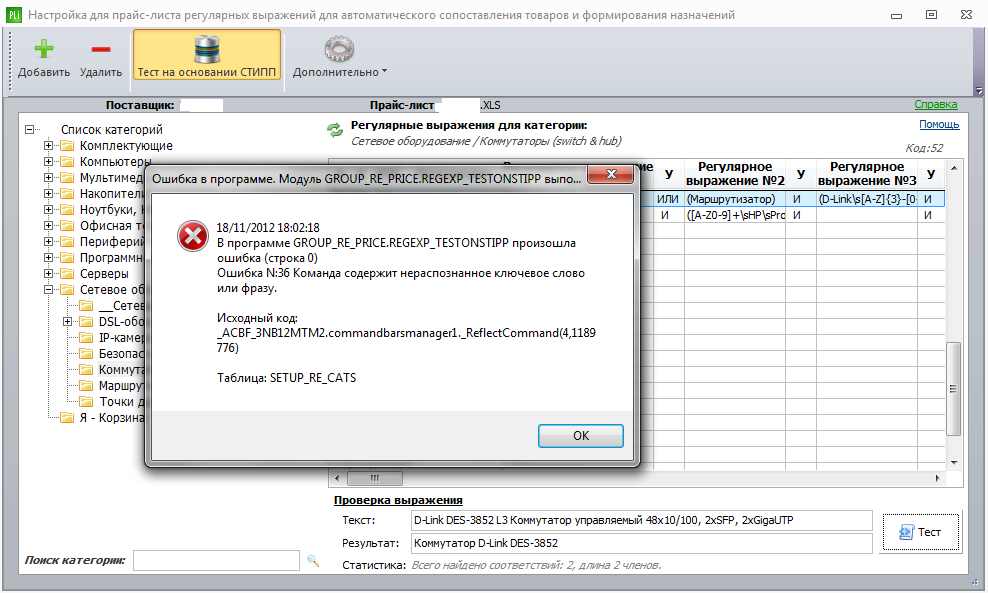Click the toolbar overflow arrow at right edge

[979, 89]
